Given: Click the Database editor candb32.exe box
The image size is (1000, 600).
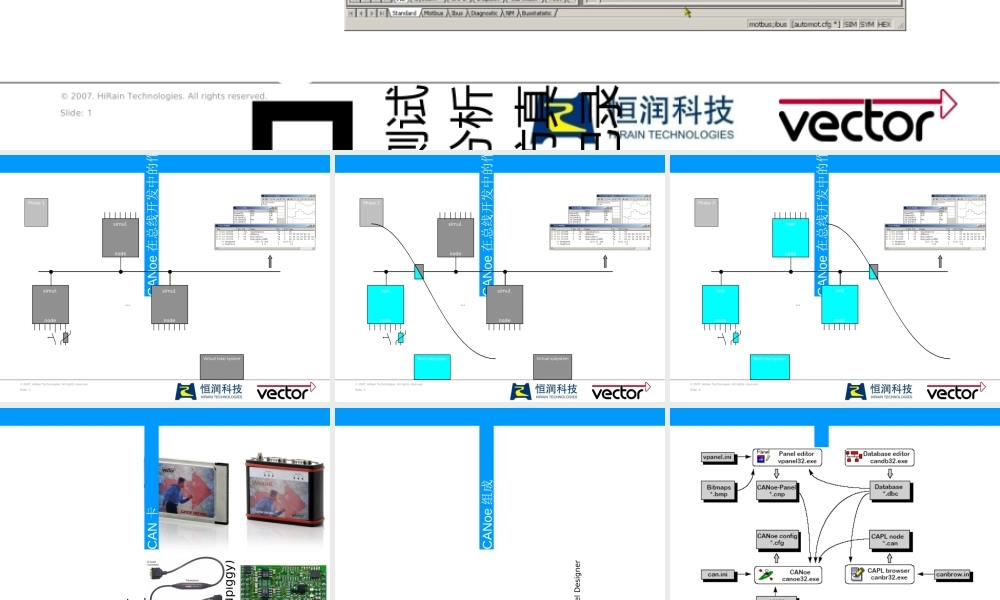Looking at the screenshot, I should tap(879, 457).
